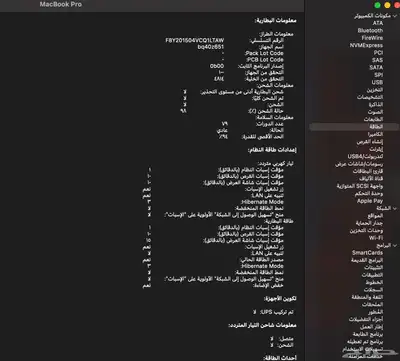Collapse the البرامج software section chevron

(395, 245)
